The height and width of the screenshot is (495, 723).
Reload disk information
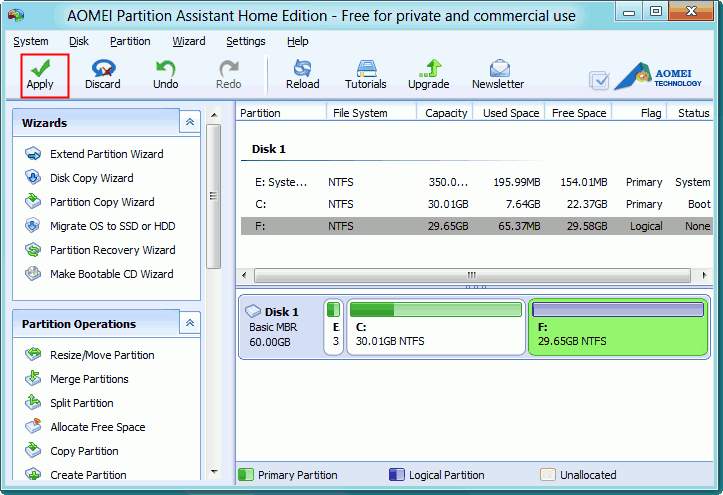click(302, 75)
